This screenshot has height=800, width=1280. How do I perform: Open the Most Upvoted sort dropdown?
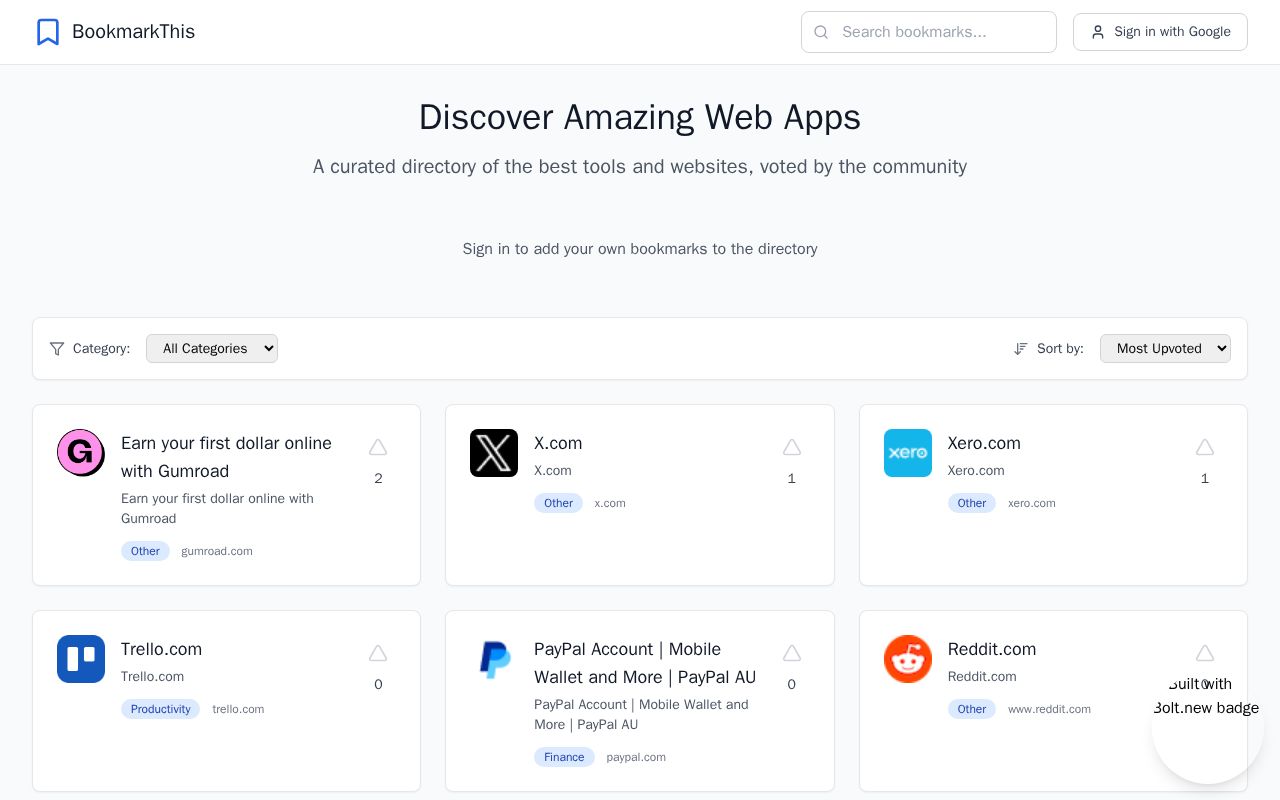pos(1165,349)
